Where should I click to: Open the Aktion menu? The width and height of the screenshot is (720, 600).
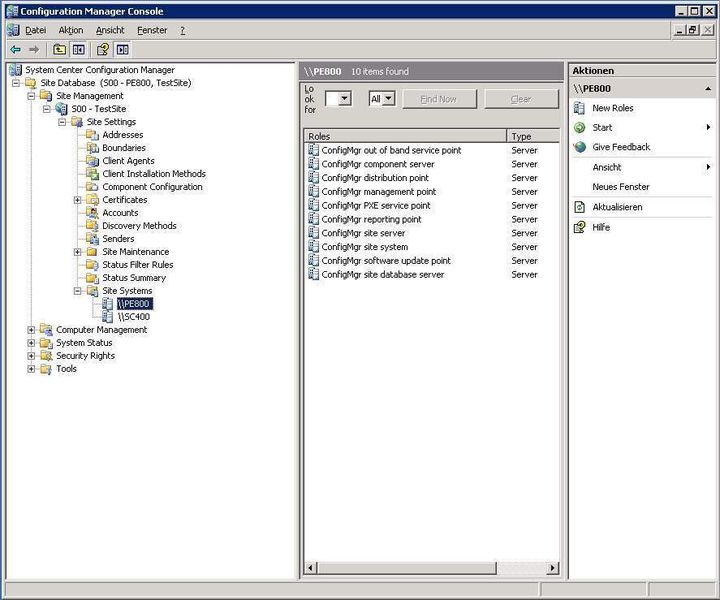click(71, 31)
